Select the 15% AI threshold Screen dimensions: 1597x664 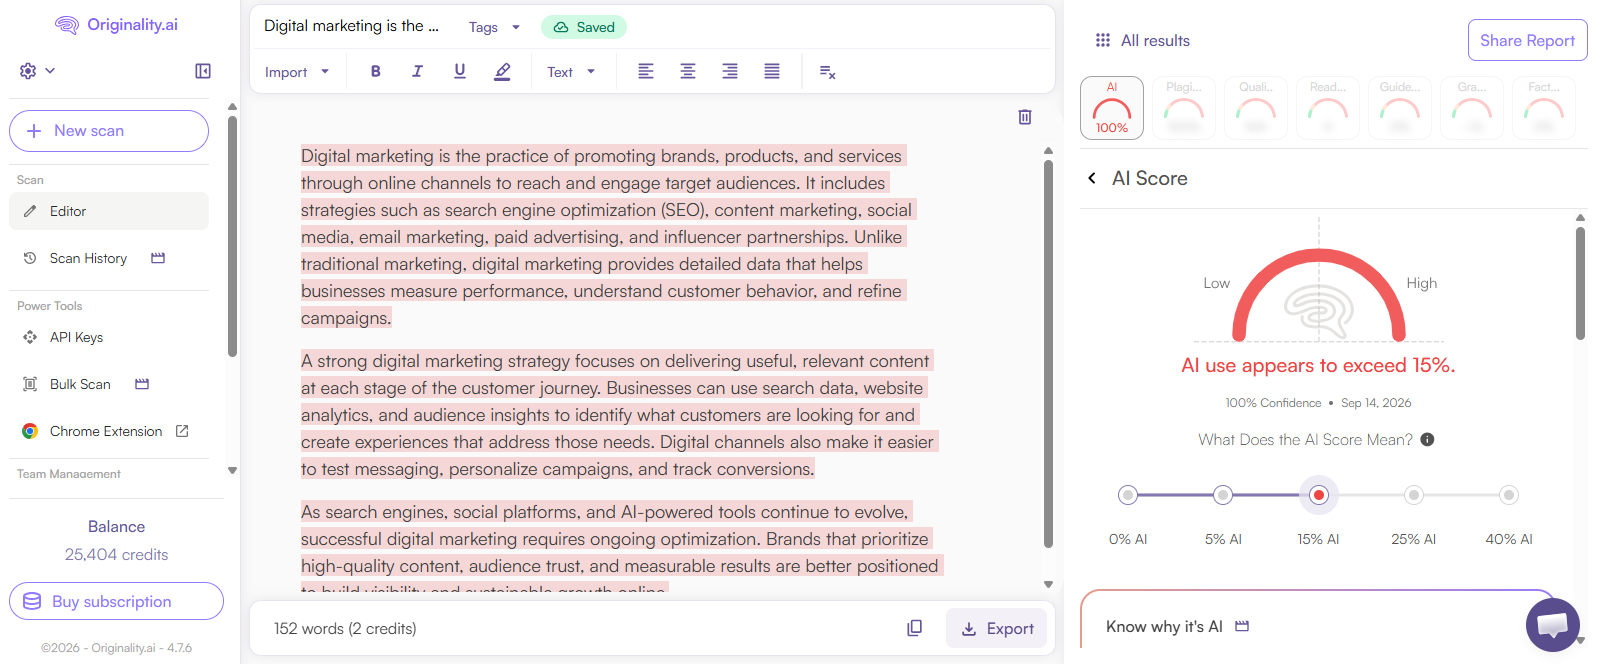click(1319, 495)
